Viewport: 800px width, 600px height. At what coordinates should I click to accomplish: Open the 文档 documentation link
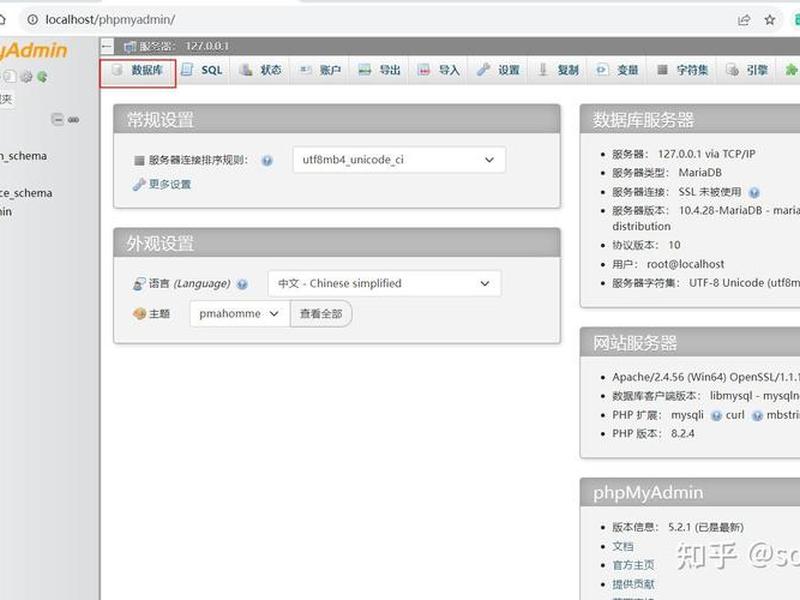tap(623, 546)
